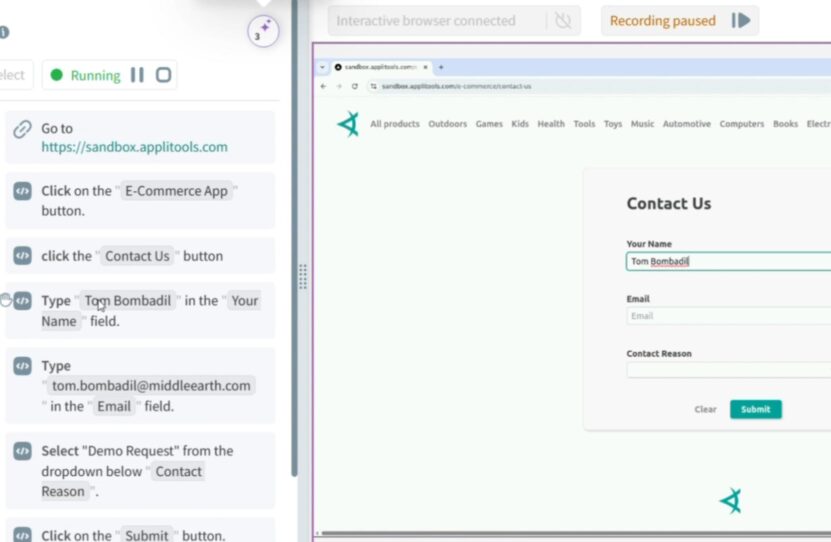The width and height of the screenshot is (831, 542).
Task: Select the E-Commerce App click step
Action: coord(140,200)
